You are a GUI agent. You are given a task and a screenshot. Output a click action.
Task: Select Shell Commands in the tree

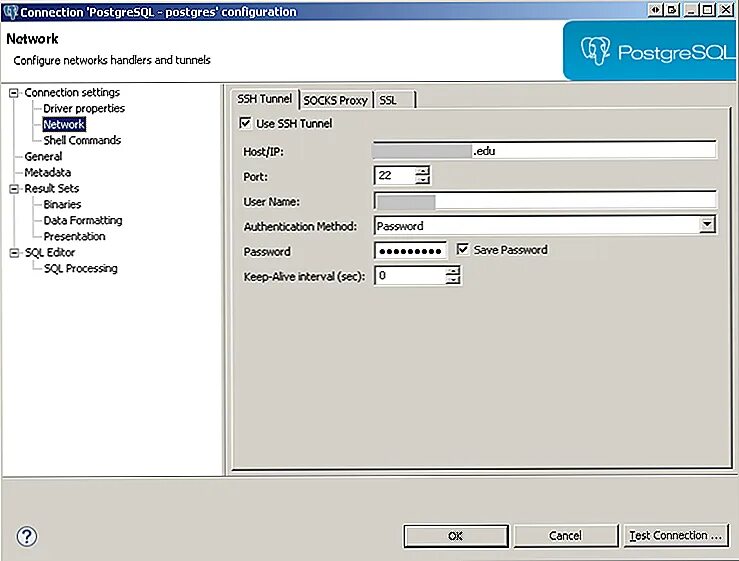[82, 140]
